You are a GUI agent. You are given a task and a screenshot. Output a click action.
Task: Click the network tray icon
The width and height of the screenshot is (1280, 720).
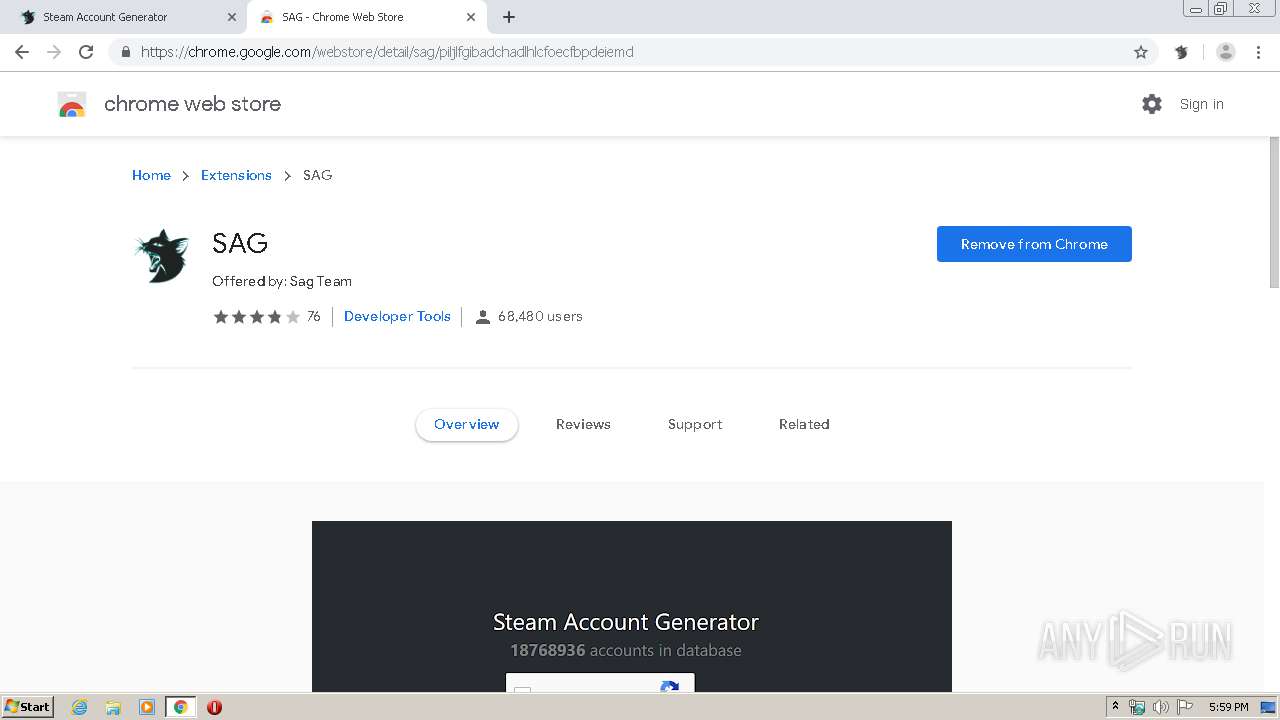(x=1137, y=707)
